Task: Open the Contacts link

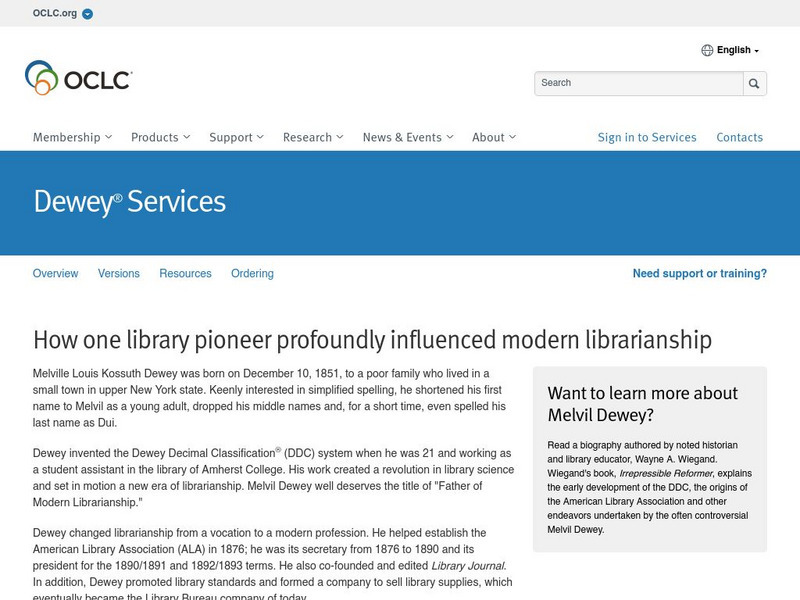Action: [x=739, y=137]
